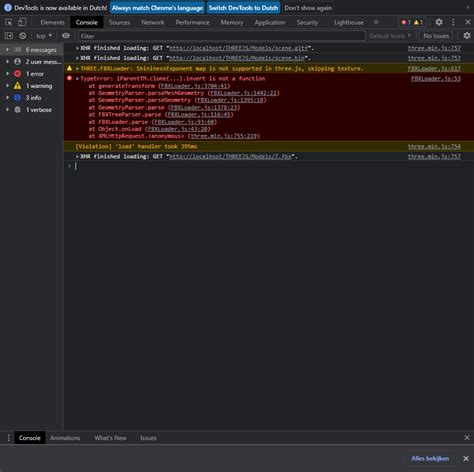Open the Lighthouse tab
The image size is (474, 472).
pyautogui.click(x=349, y=22)
